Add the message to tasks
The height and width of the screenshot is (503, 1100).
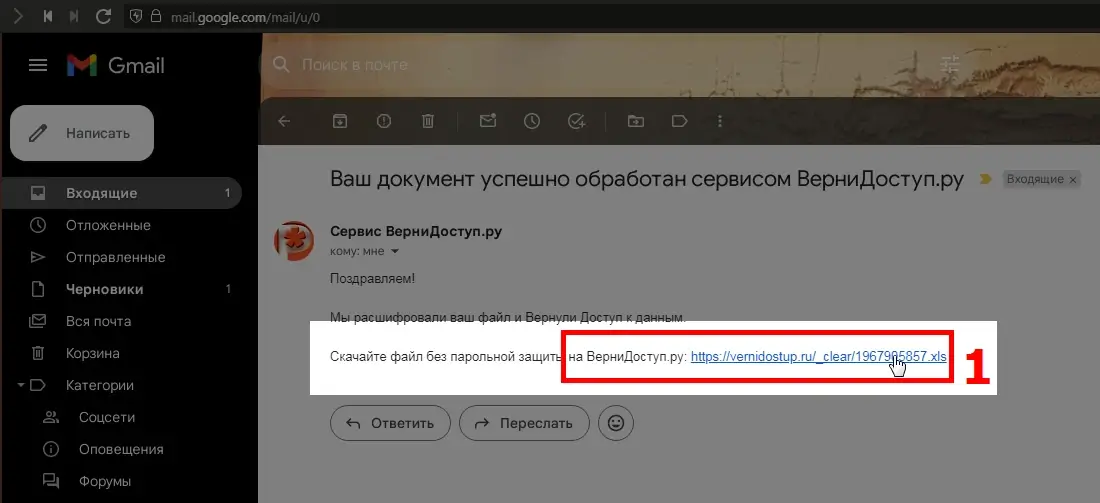point(577,121)
